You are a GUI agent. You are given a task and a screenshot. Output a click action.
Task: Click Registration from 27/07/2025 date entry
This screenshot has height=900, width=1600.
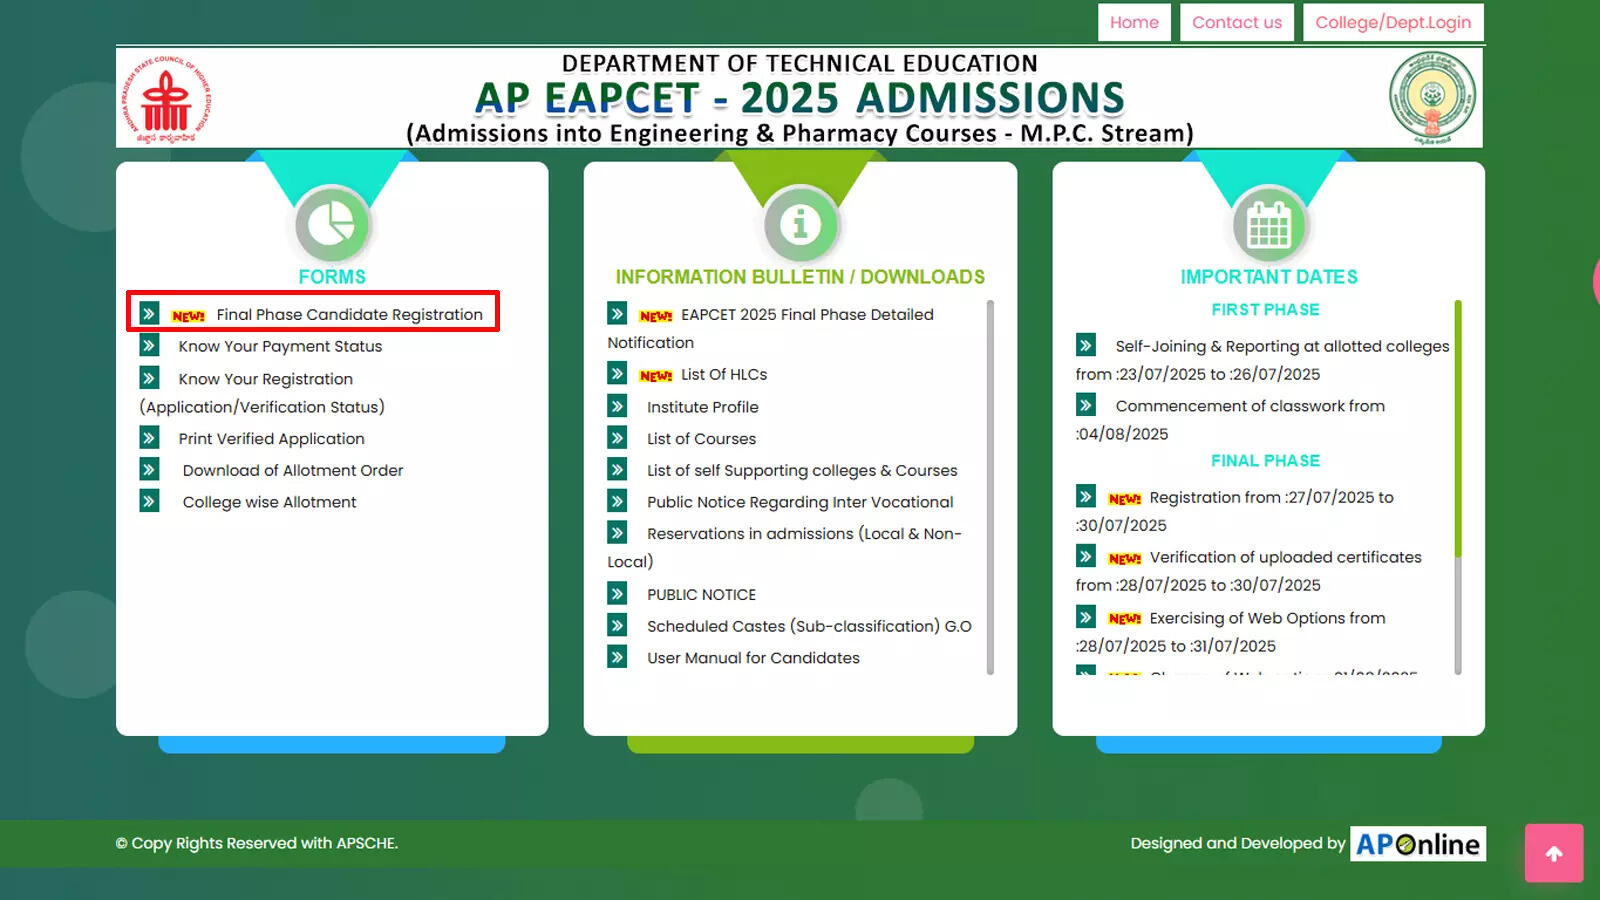coord(1234,511)
